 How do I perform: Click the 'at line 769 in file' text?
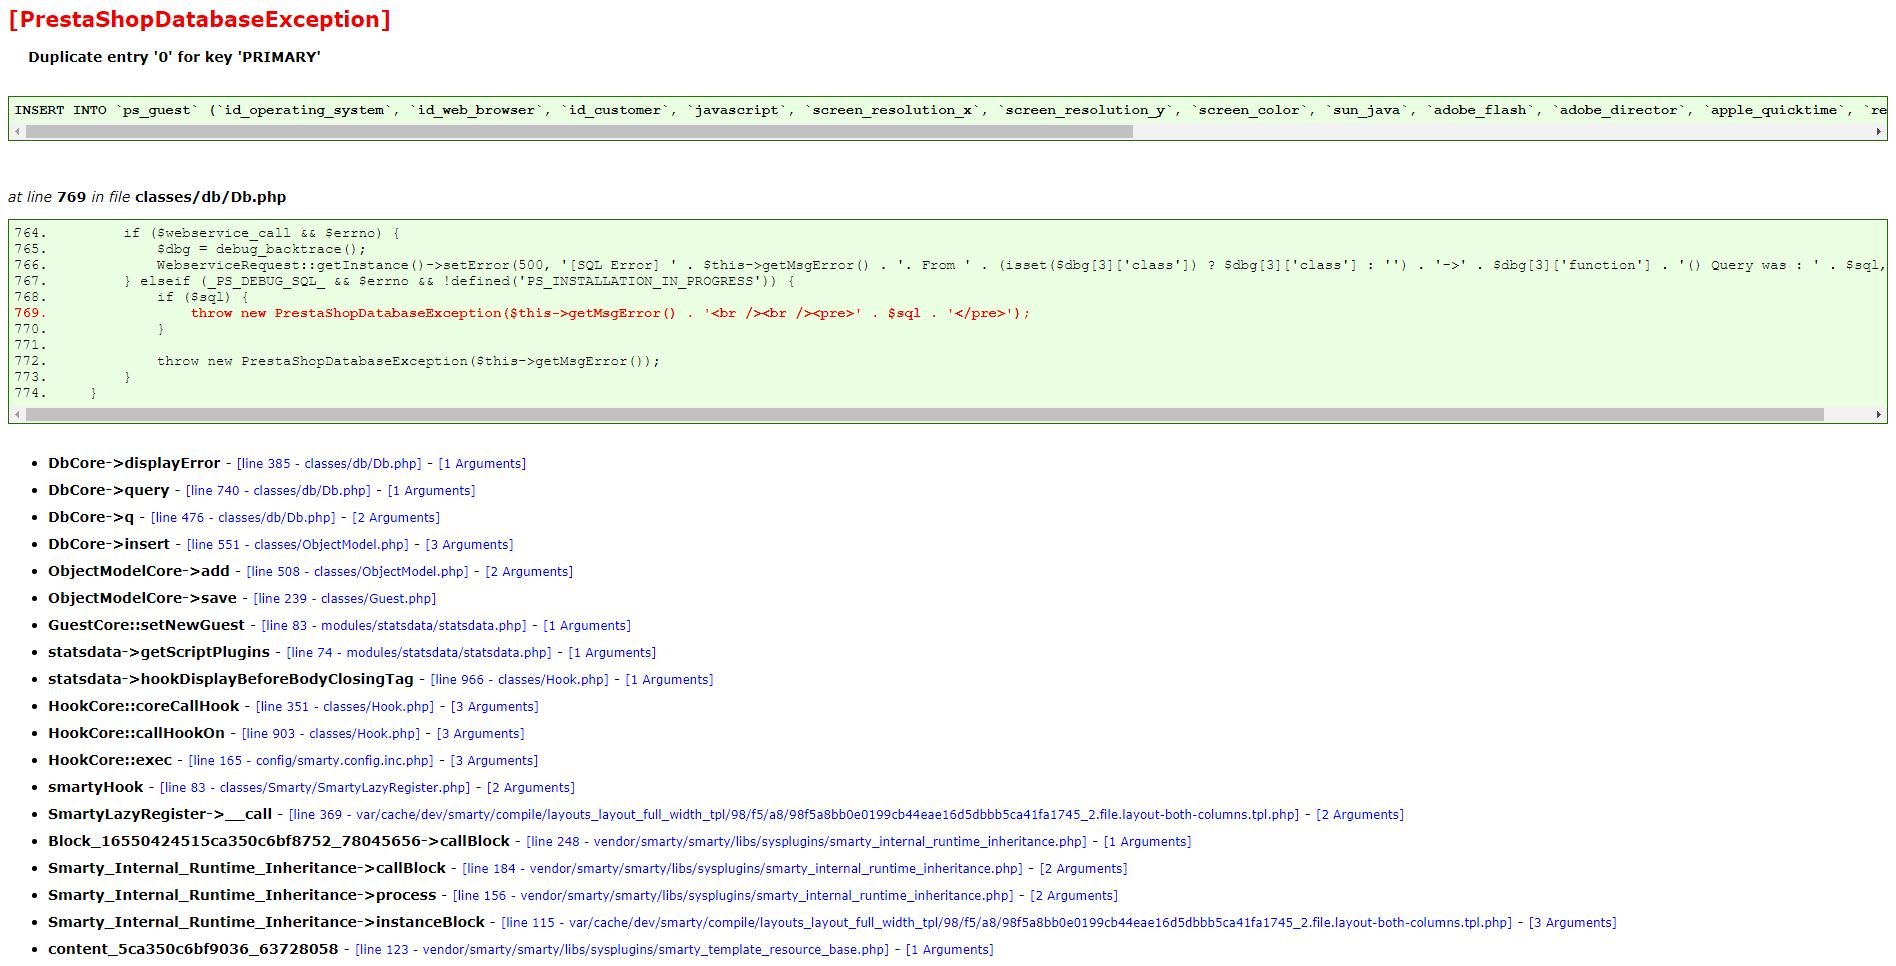click(147, 197)
